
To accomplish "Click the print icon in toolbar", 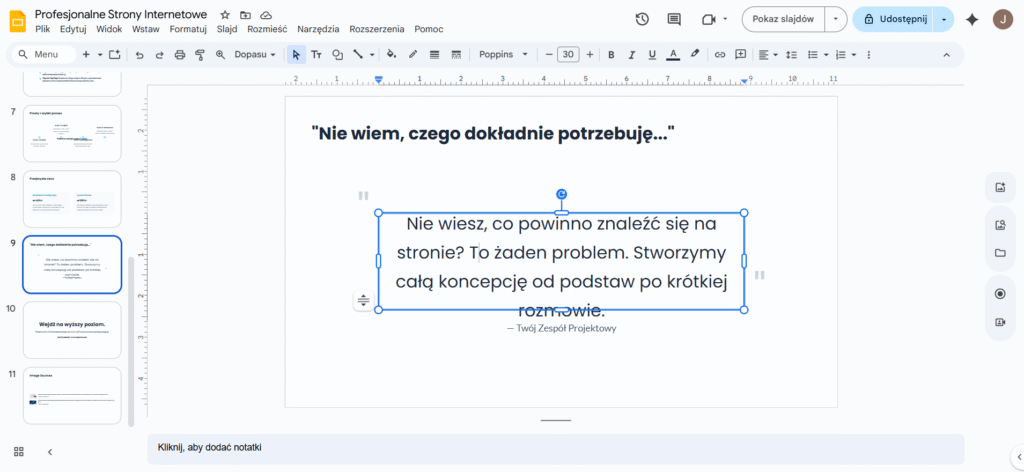I will click(x=180, y=54).
